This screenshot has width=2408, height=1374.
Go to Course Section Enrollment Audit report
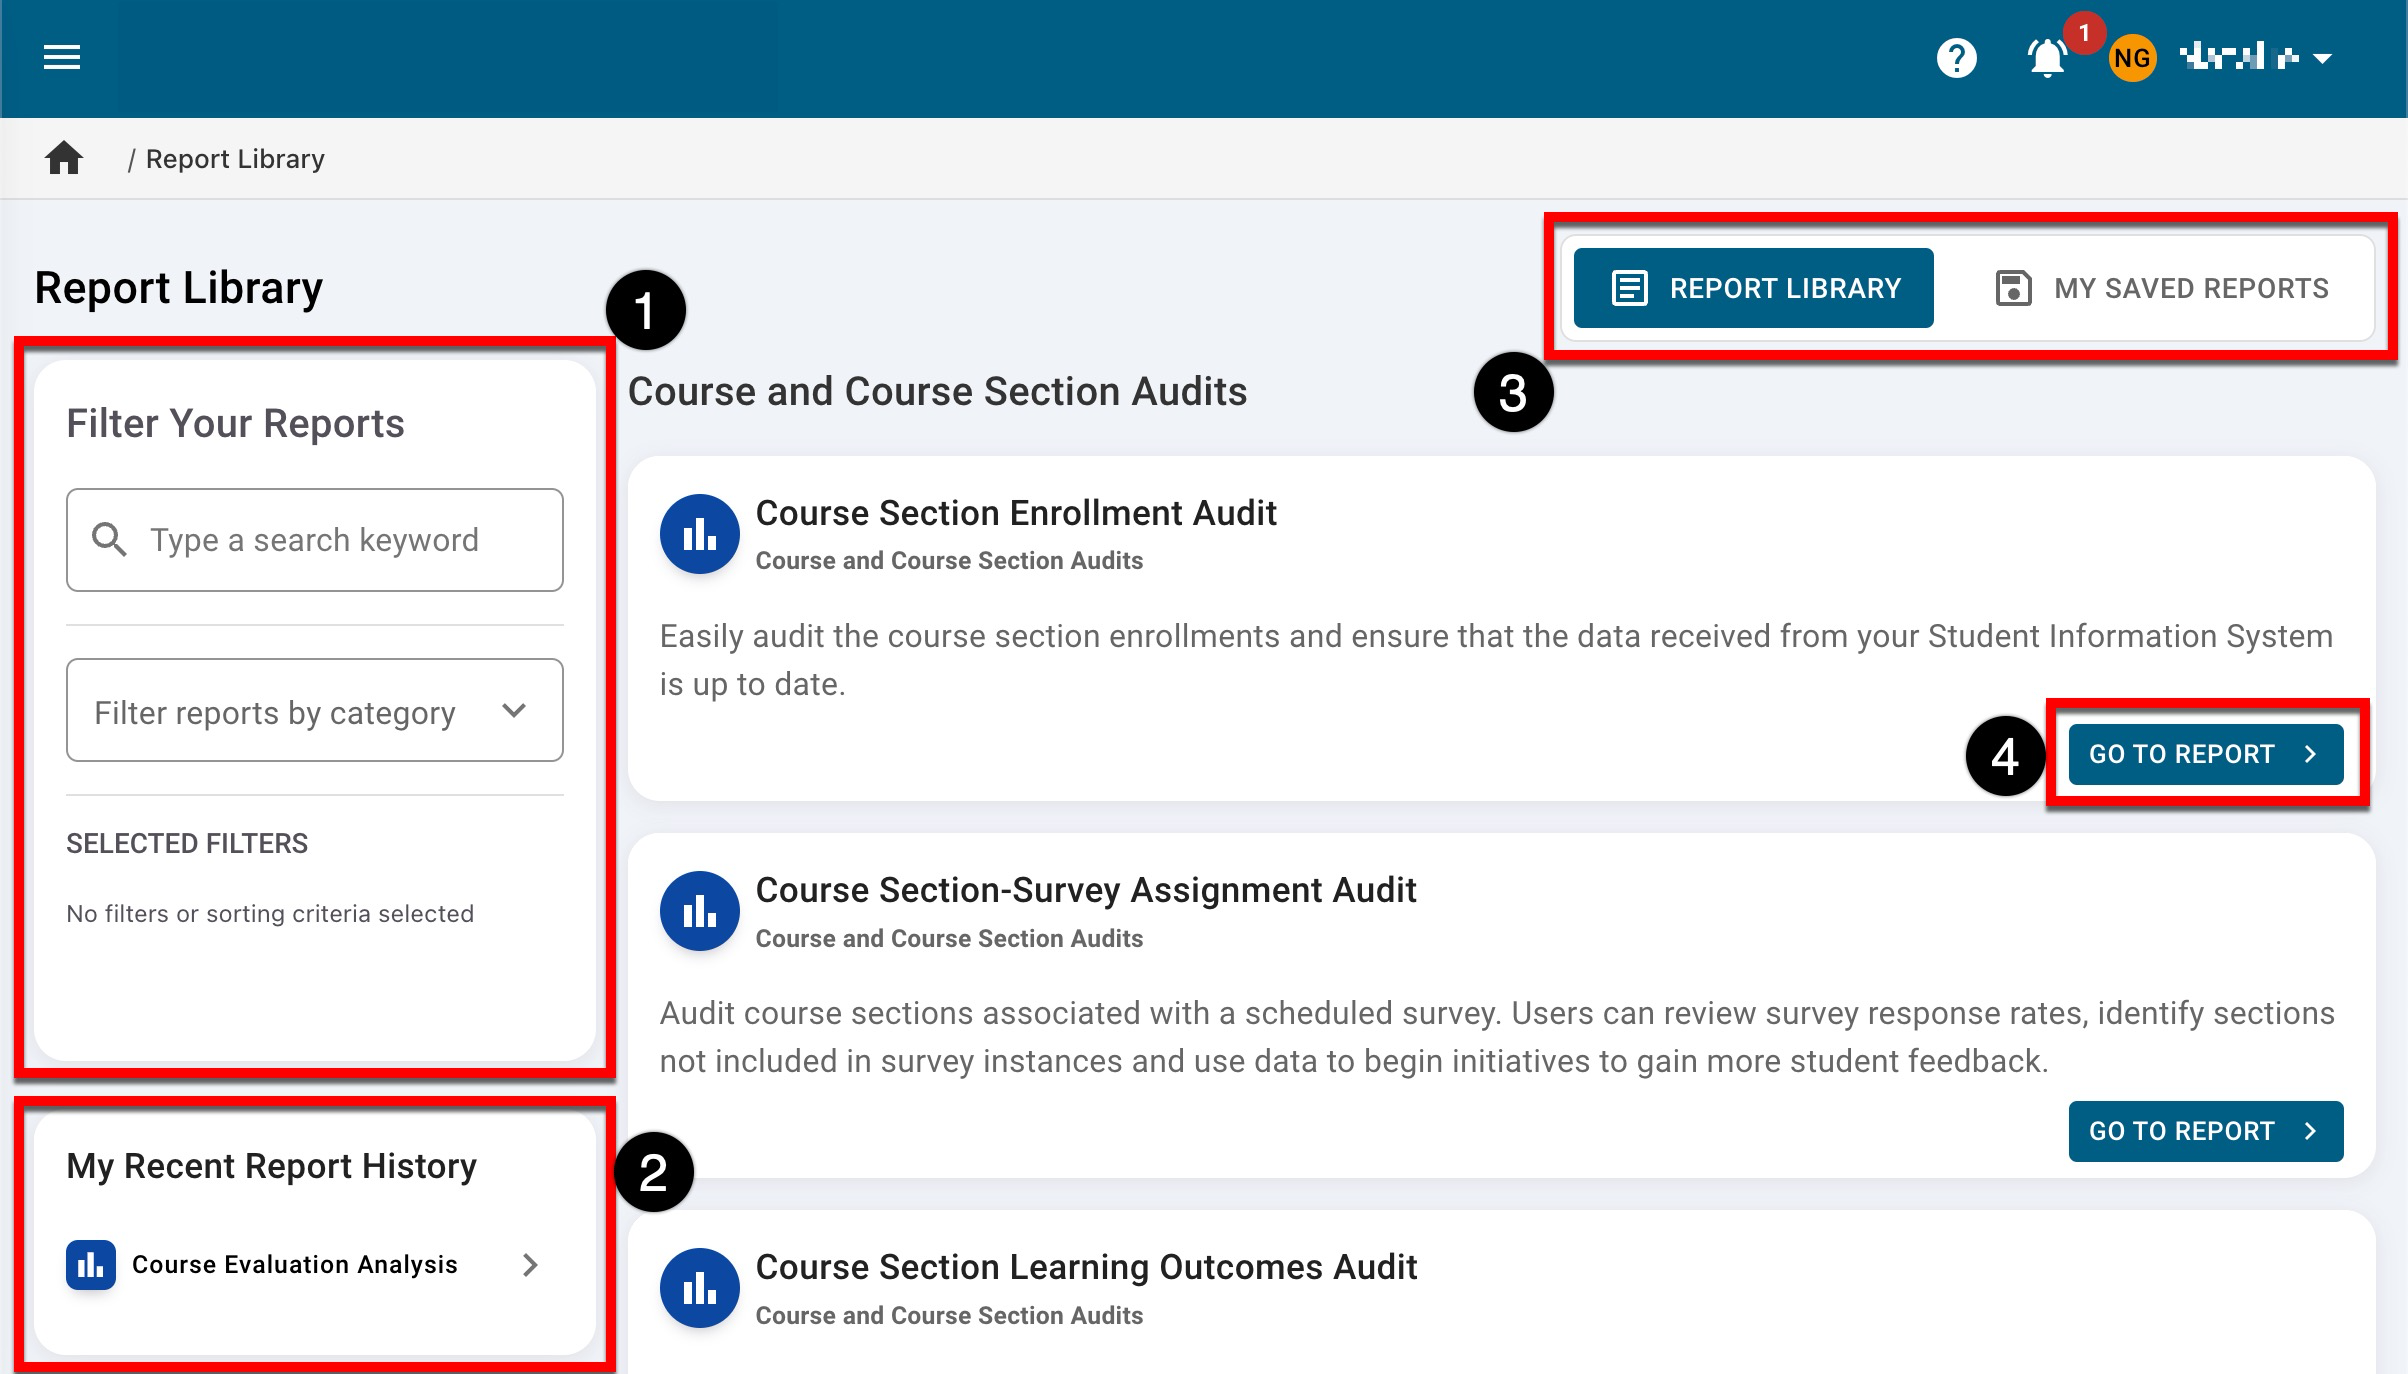pos(2205,754)
